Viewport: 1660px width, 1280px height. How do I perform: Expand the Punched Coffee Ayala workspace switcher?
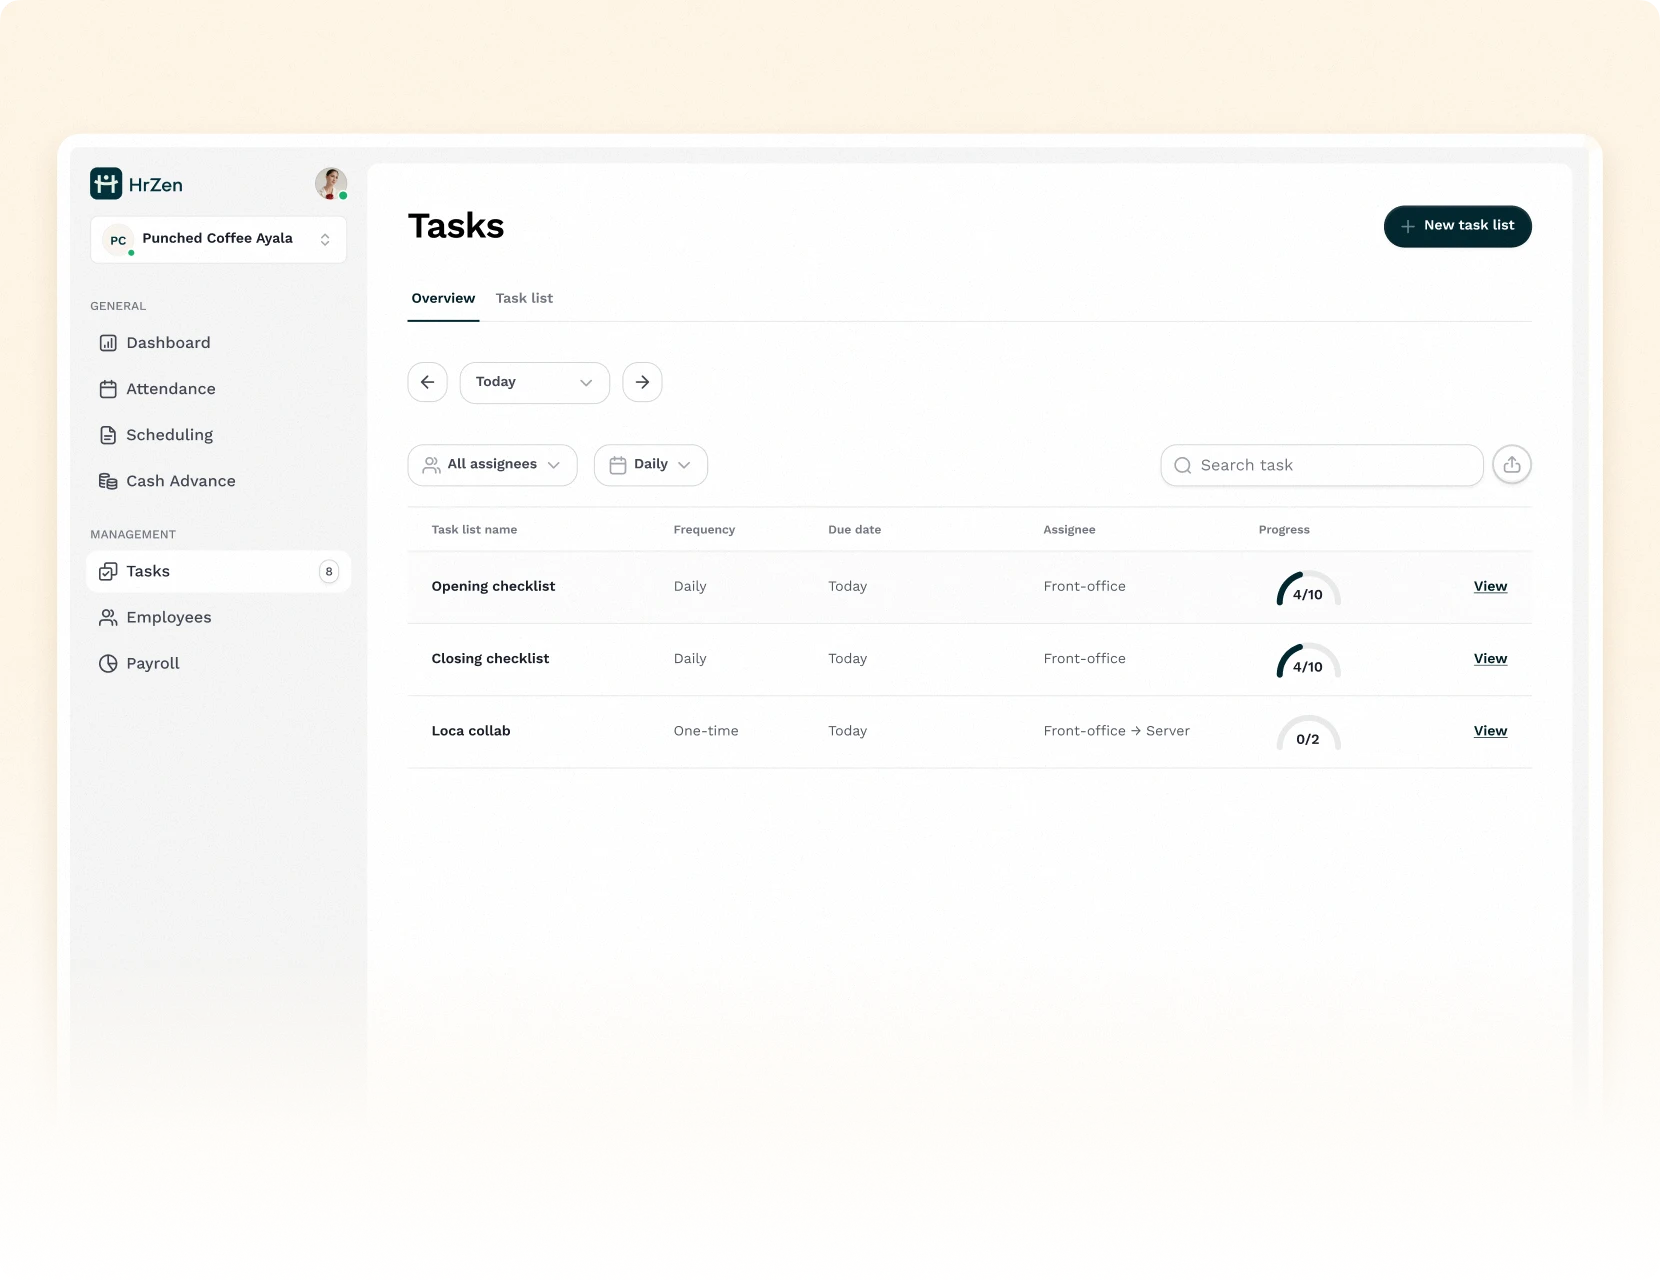tap(218, 240)
